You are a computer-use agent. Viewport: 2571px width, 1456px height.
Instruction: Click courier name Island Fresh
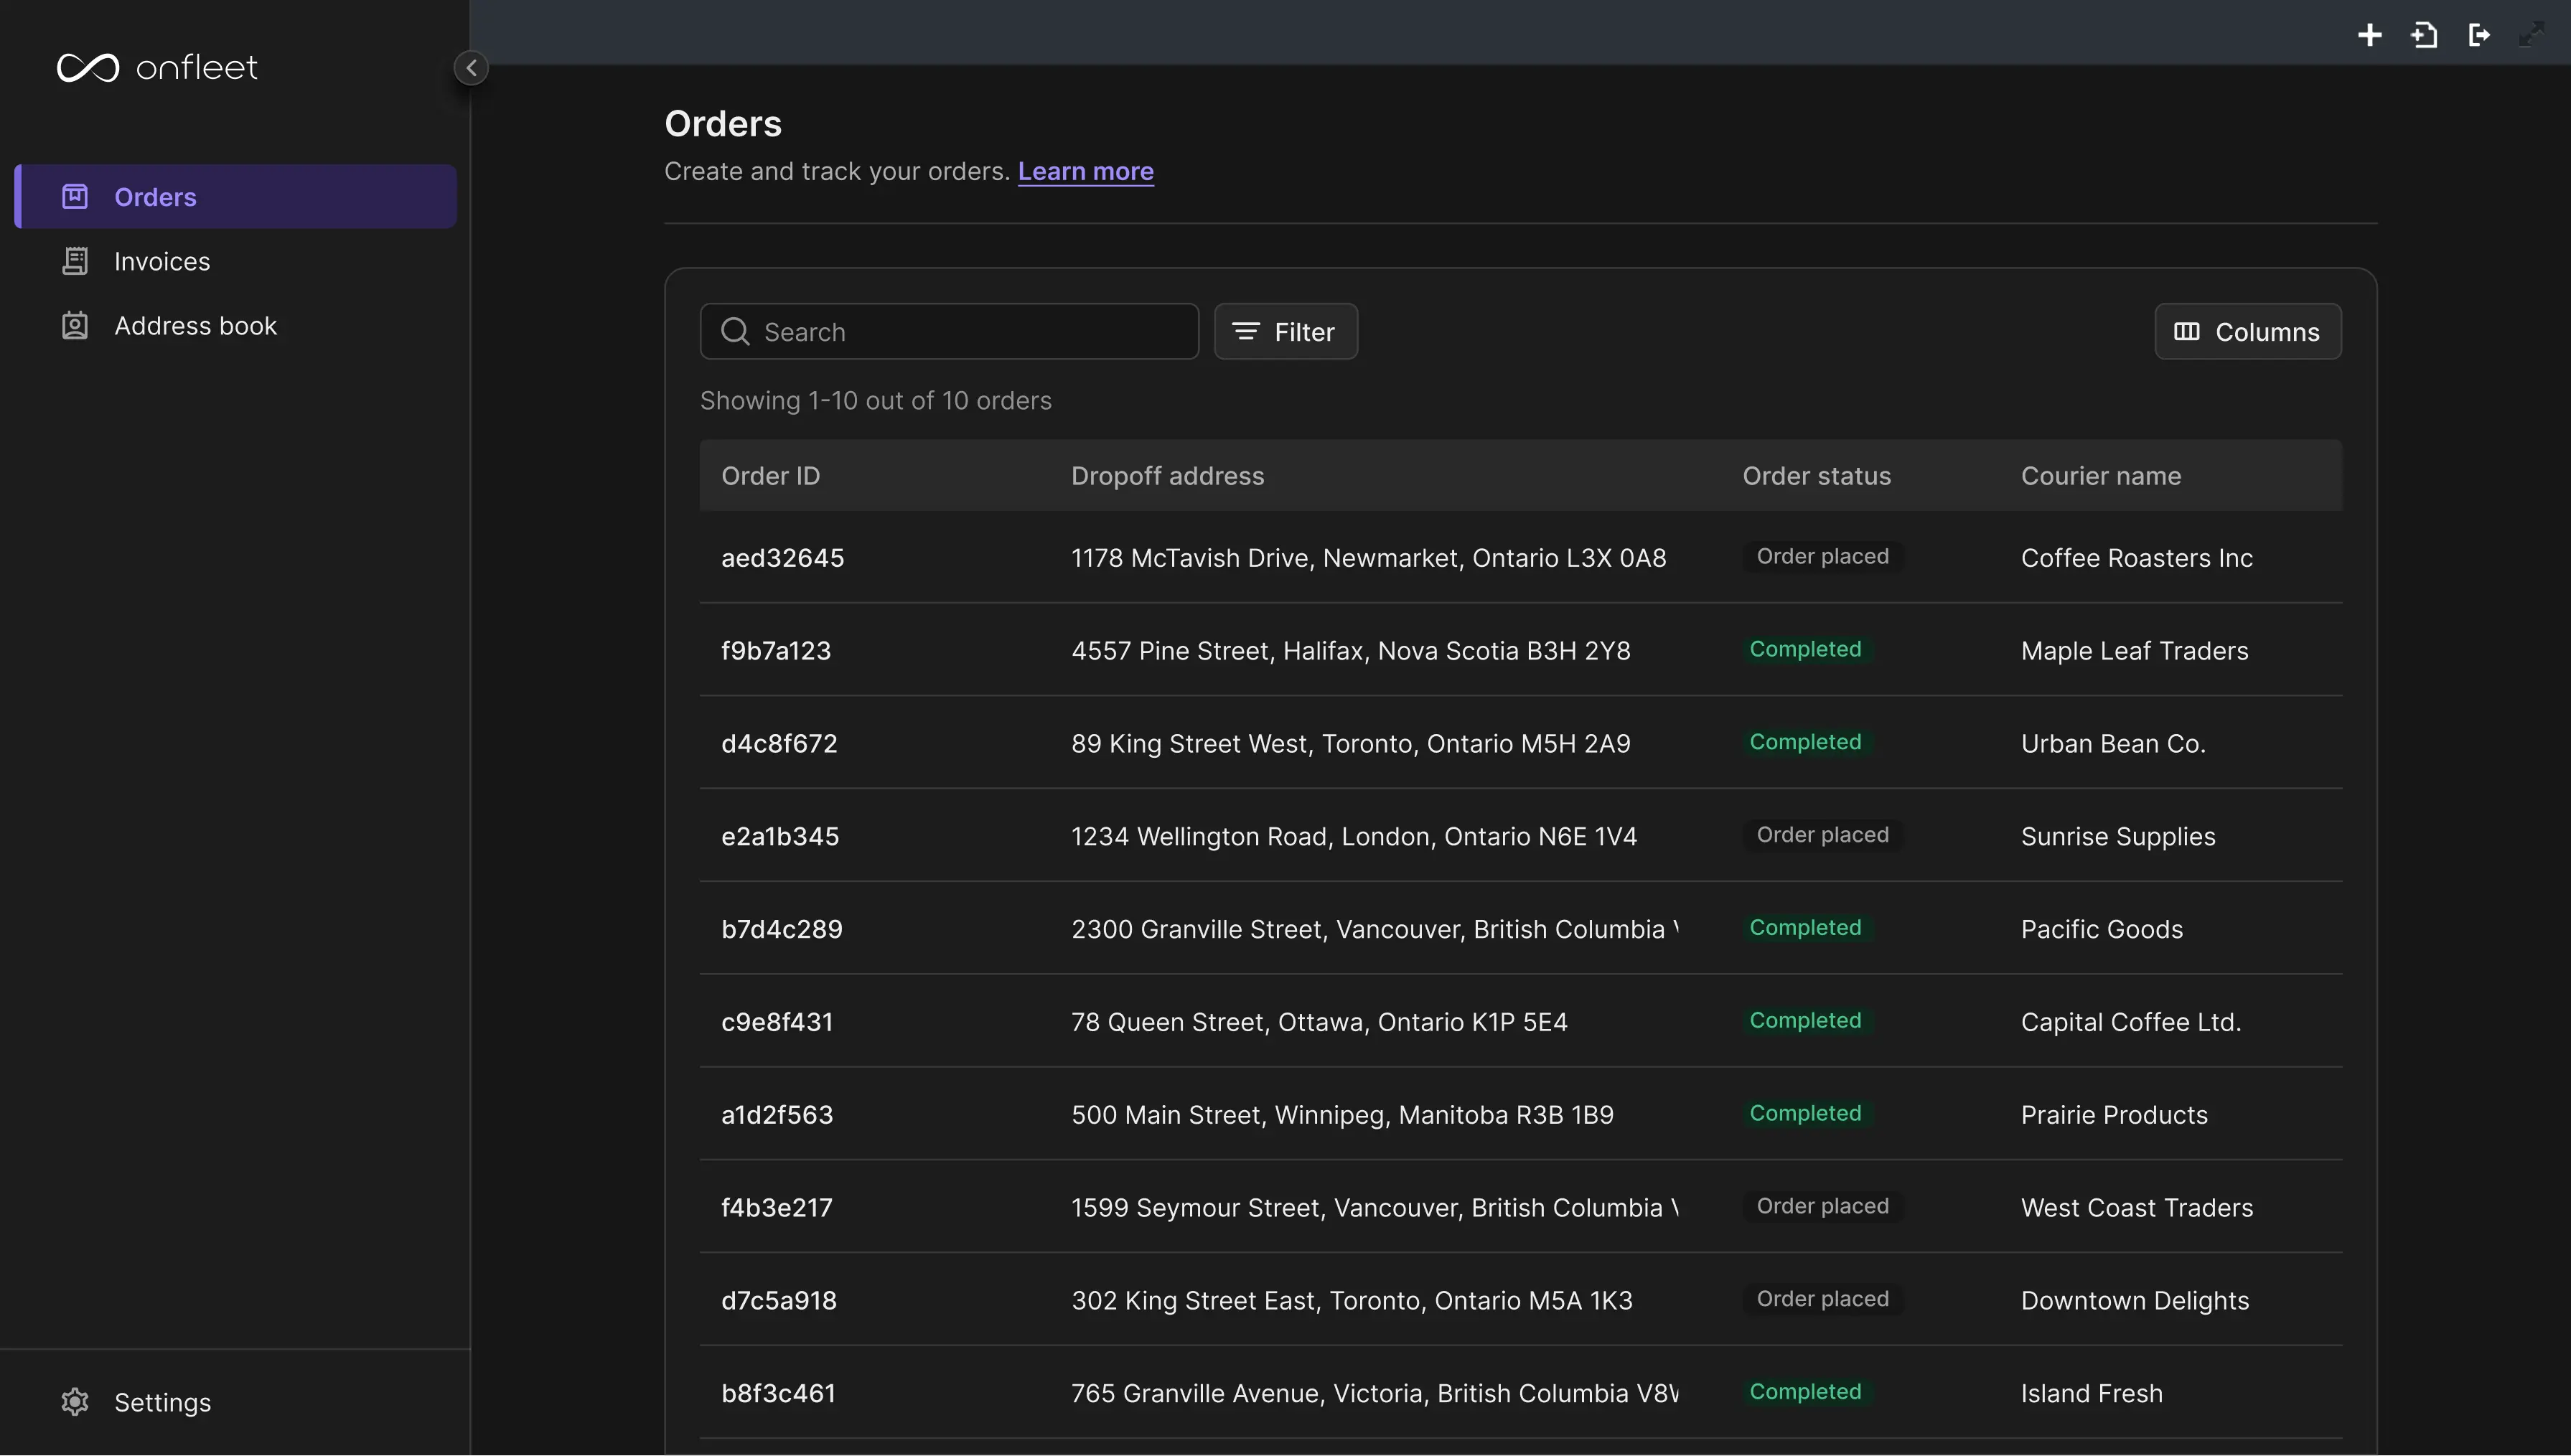coord(2091,1394)
